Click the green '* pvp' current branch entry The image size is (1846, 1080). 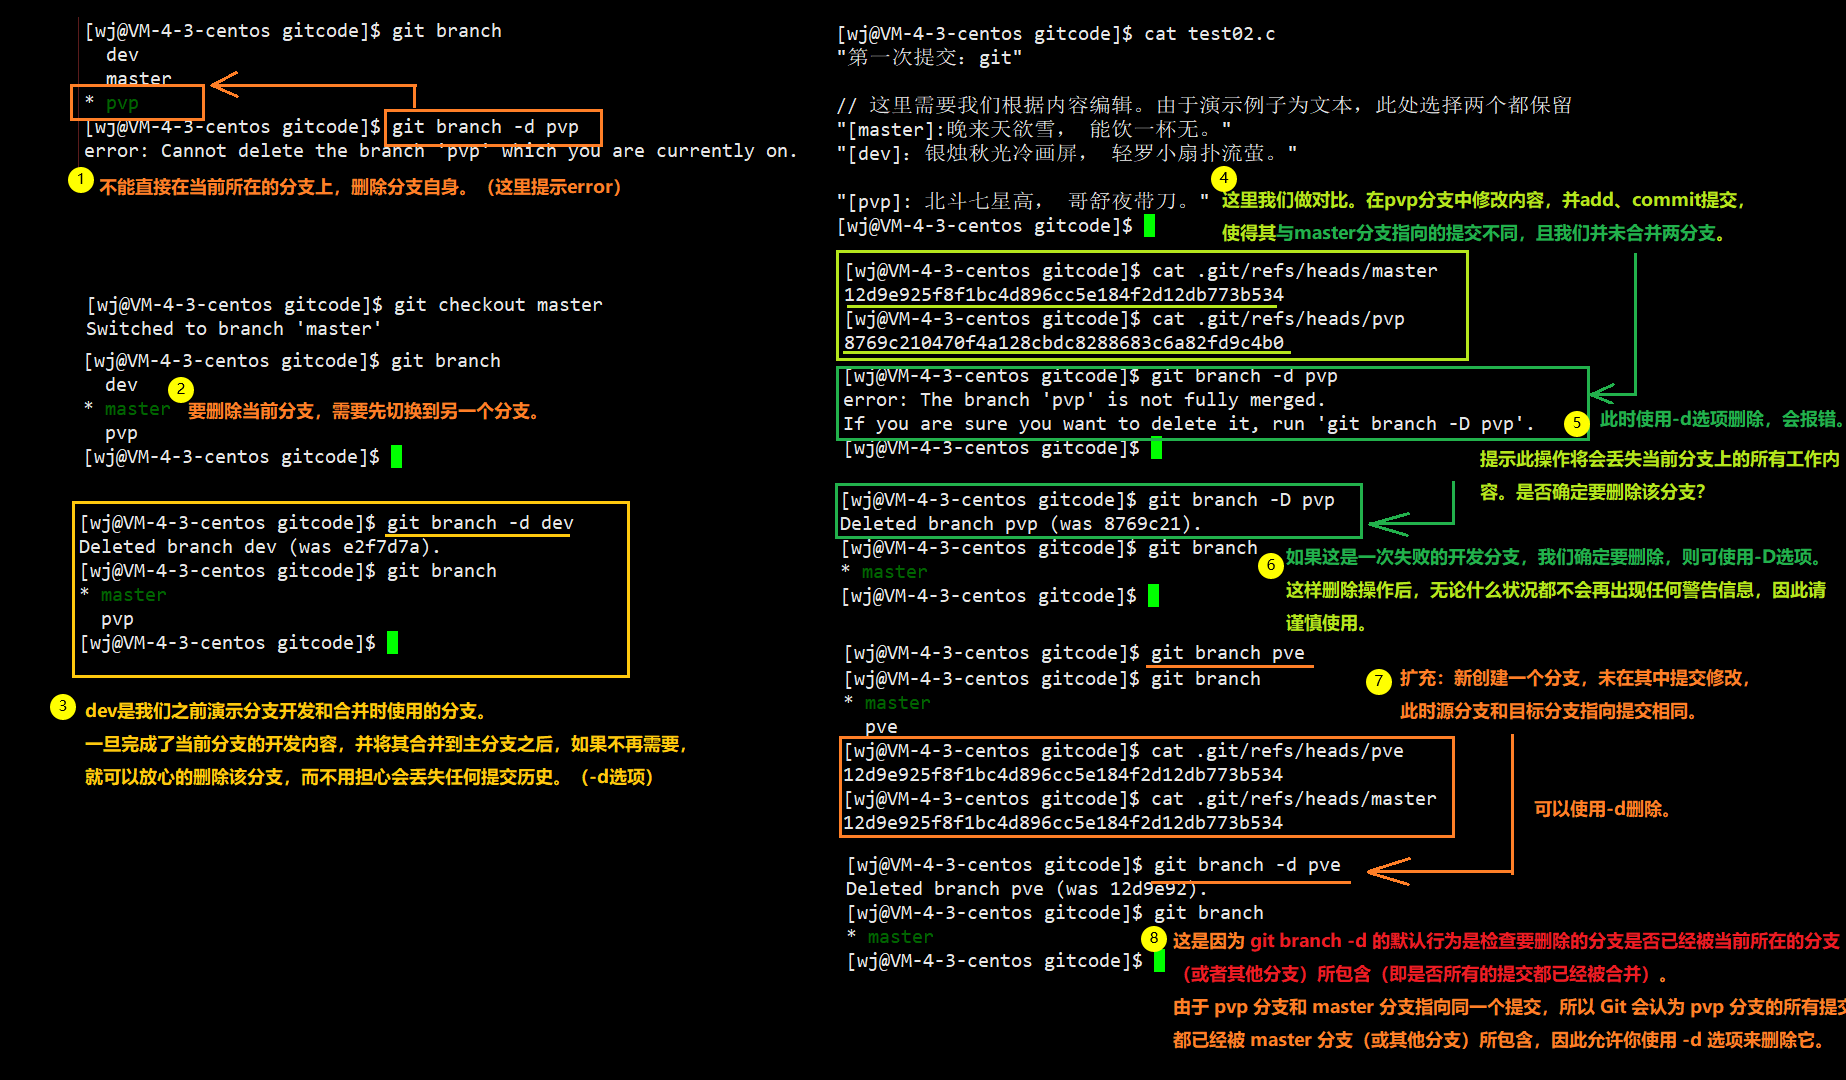pos(112,103)
